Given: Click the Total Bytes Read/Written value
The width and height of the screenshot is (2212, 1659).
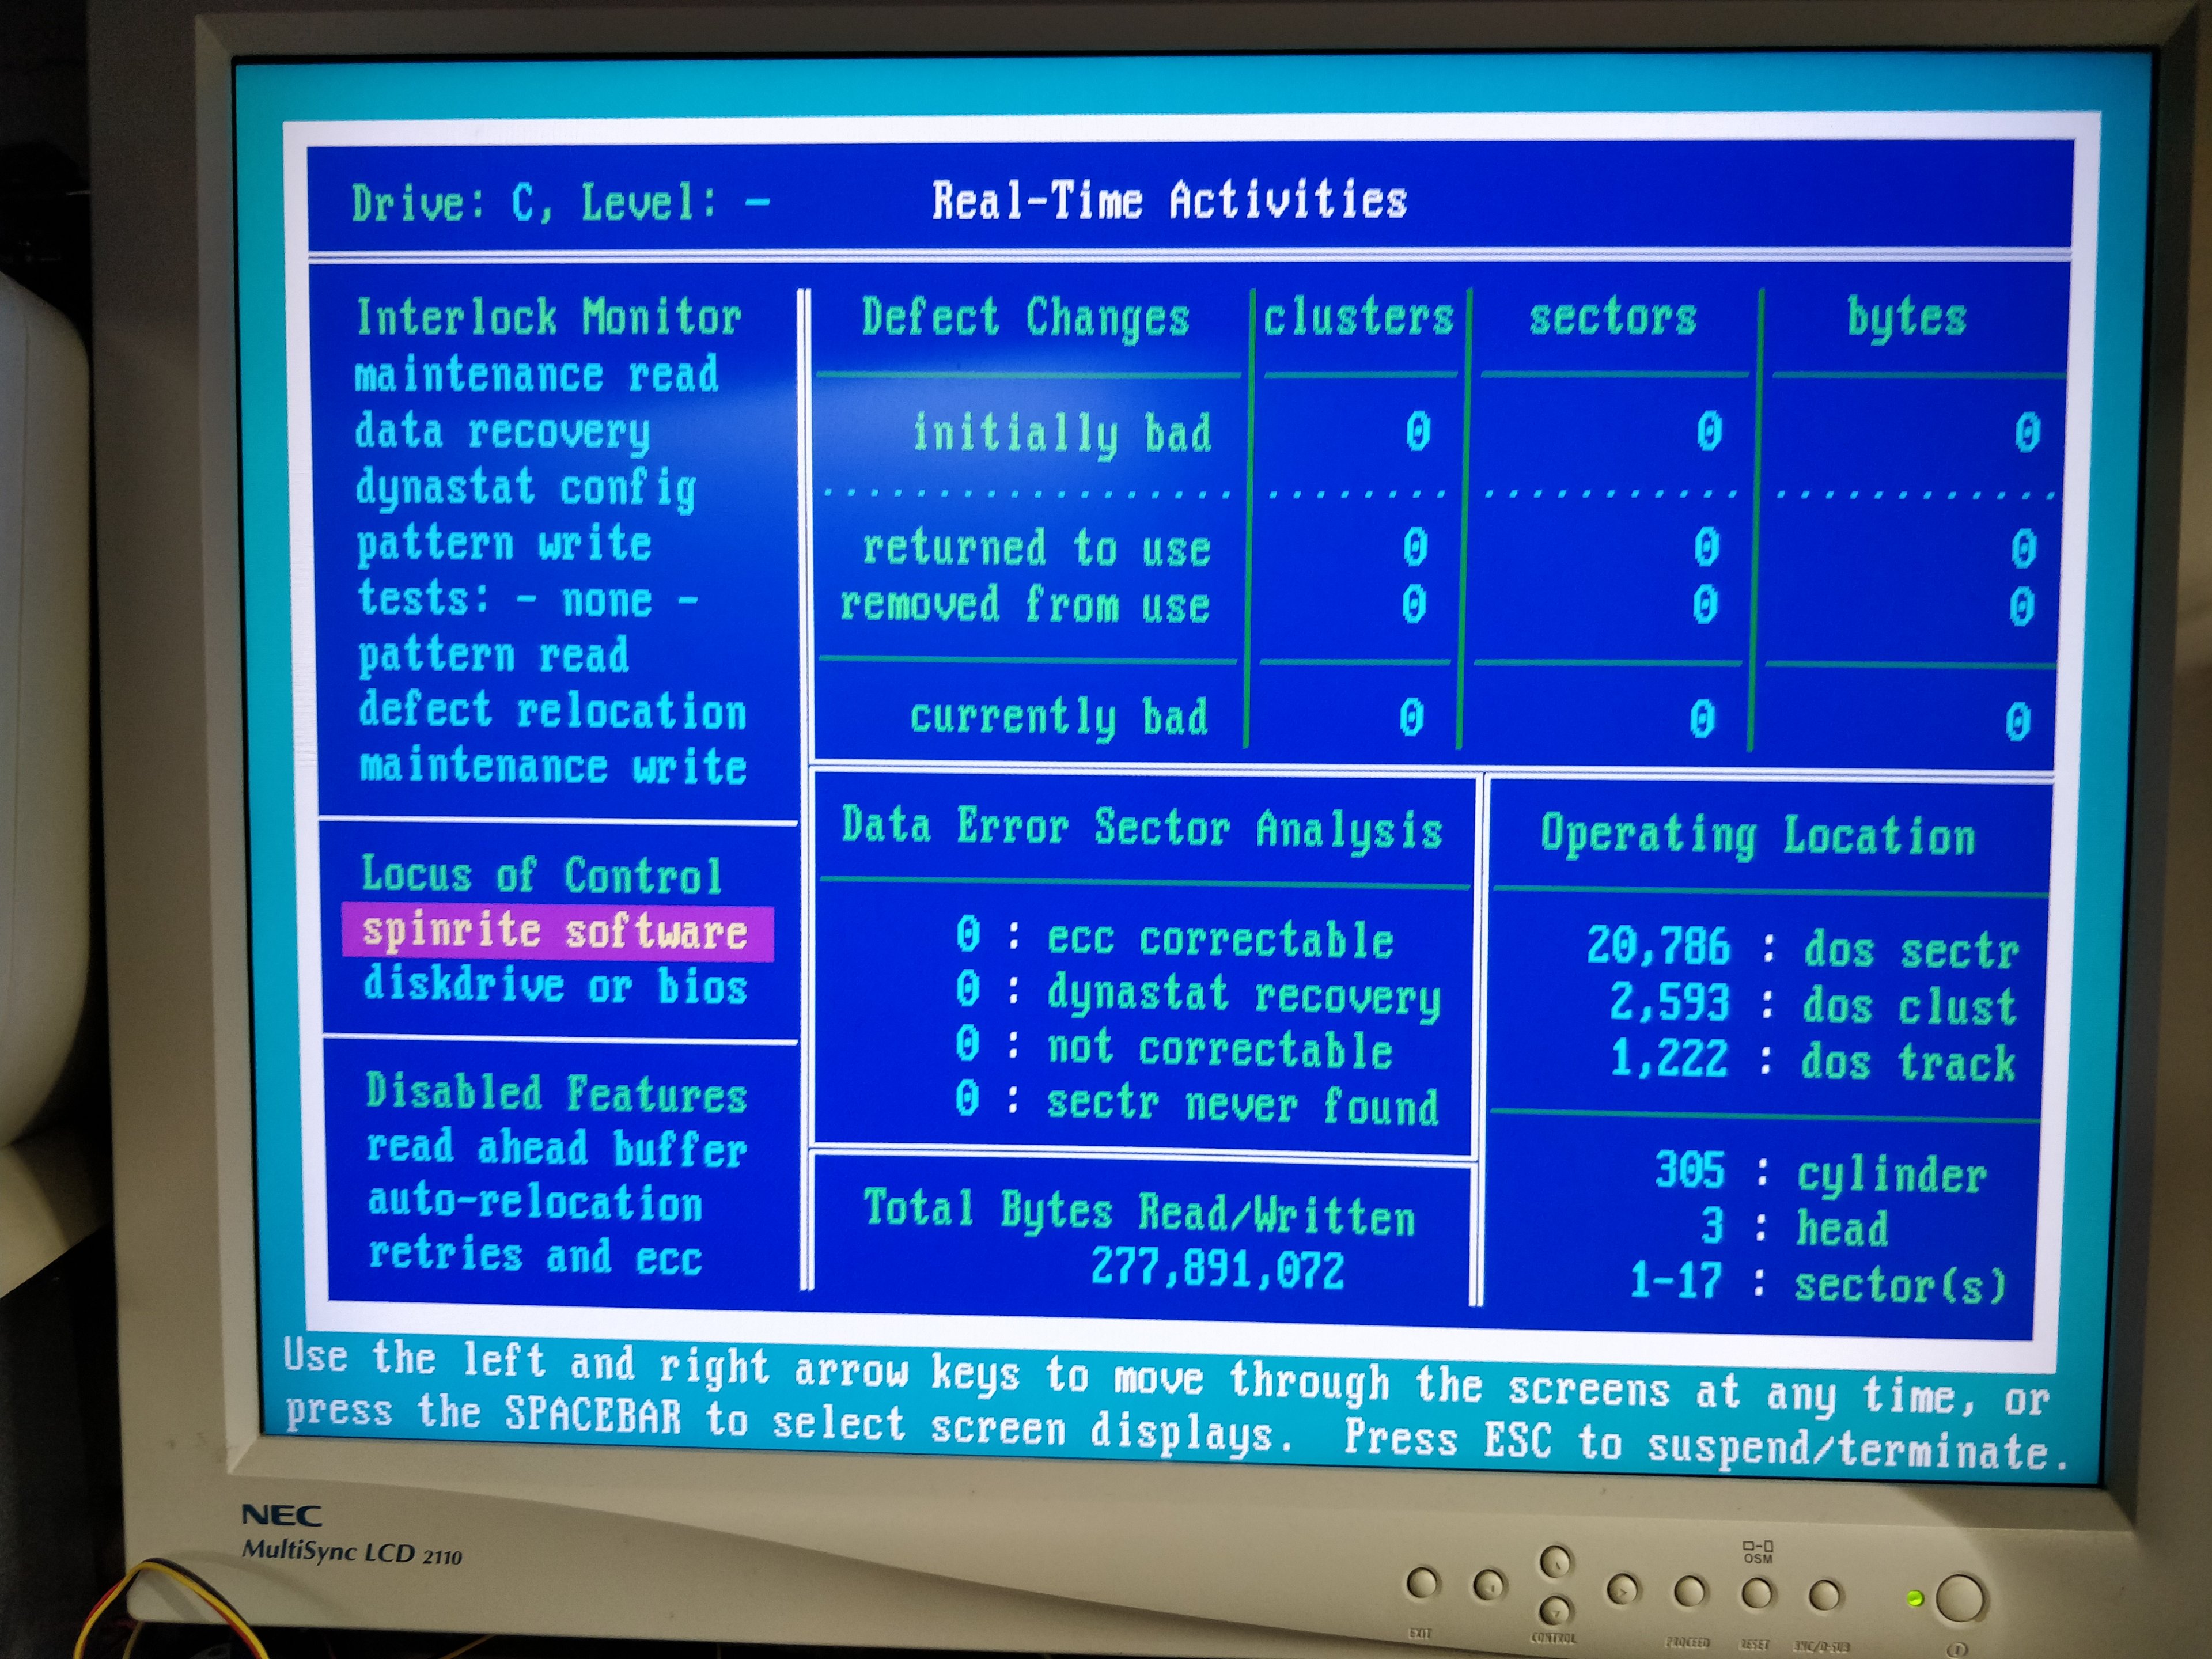Looking at the screenshot, I should coord(1216,1269).
